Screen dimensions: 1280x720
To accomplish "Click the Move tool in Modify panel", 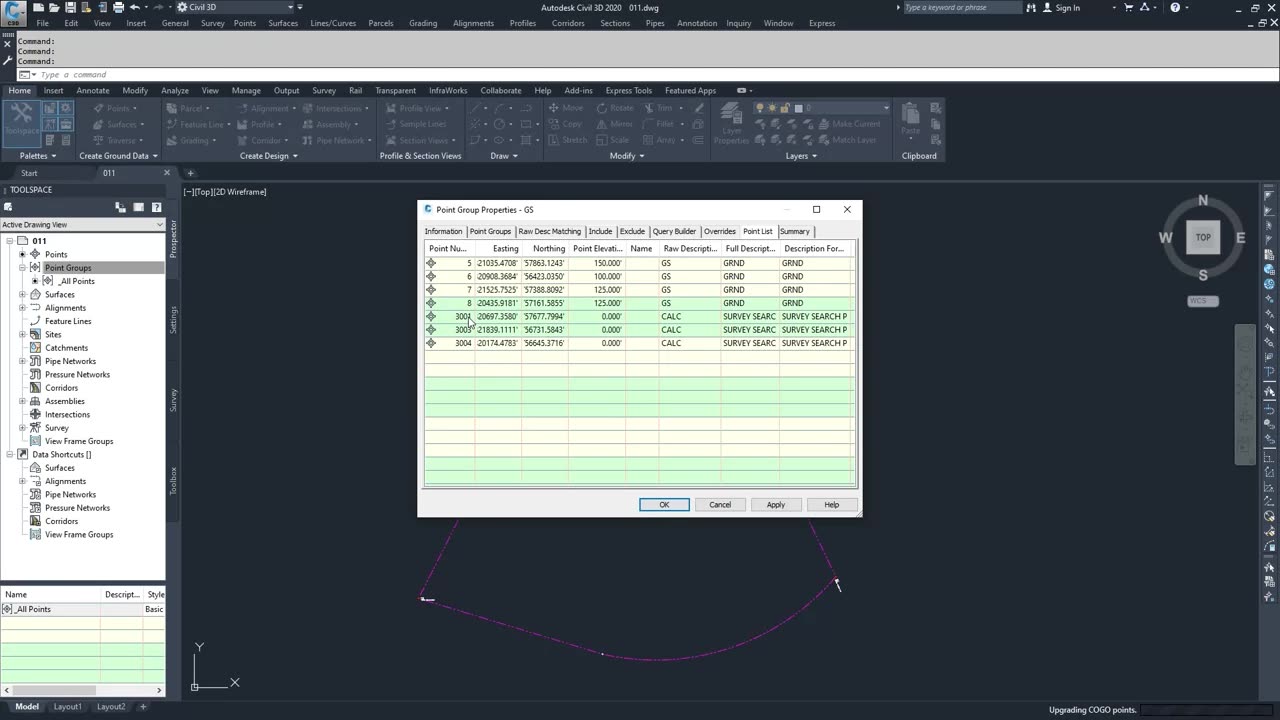I will tap(565, 108).
